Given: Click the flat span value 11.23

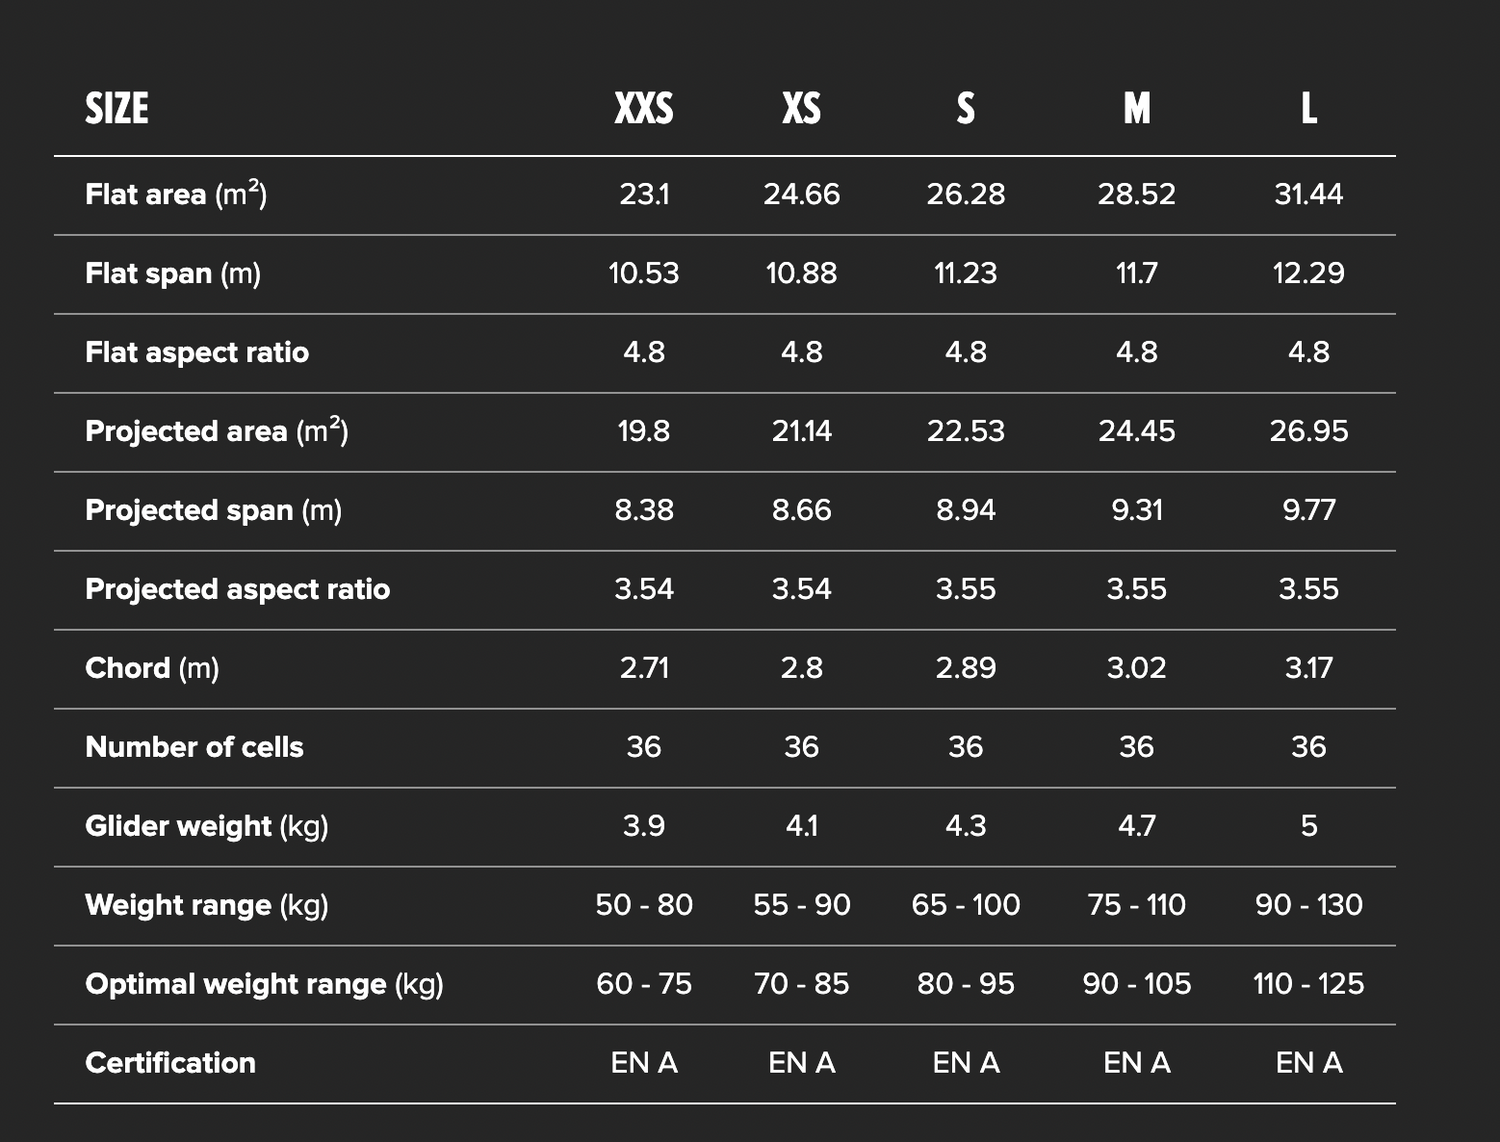Looking at the screenshot, I should tap(965, 273).
